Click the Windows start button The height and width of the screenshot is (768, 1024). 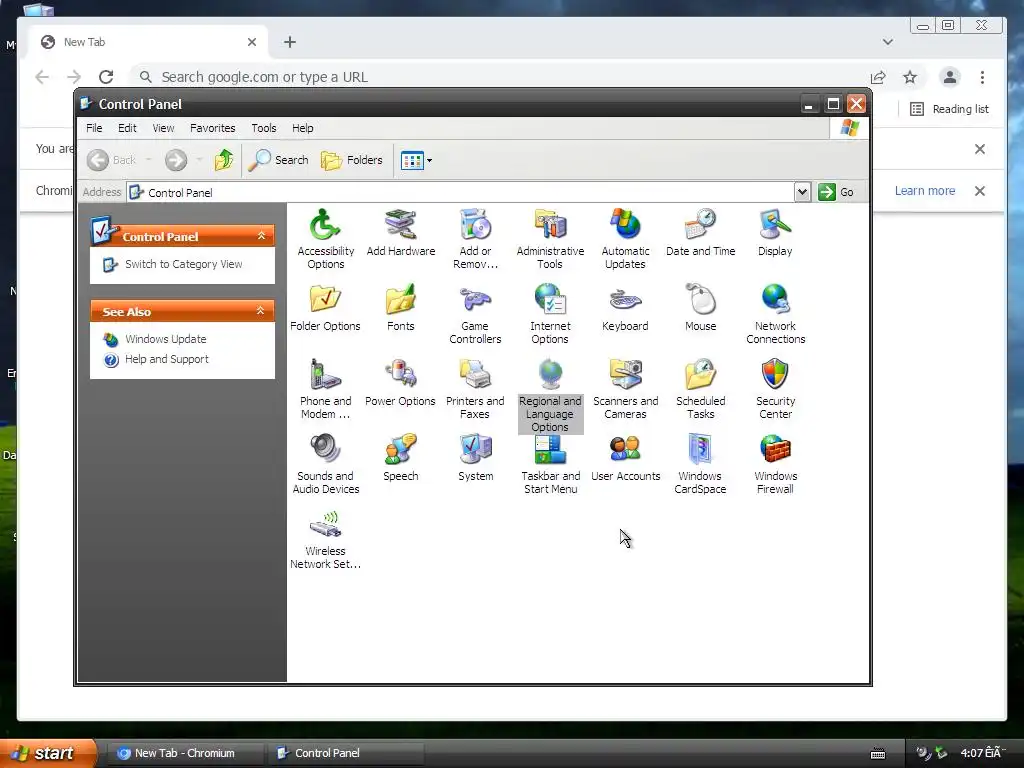click(47, 753)
